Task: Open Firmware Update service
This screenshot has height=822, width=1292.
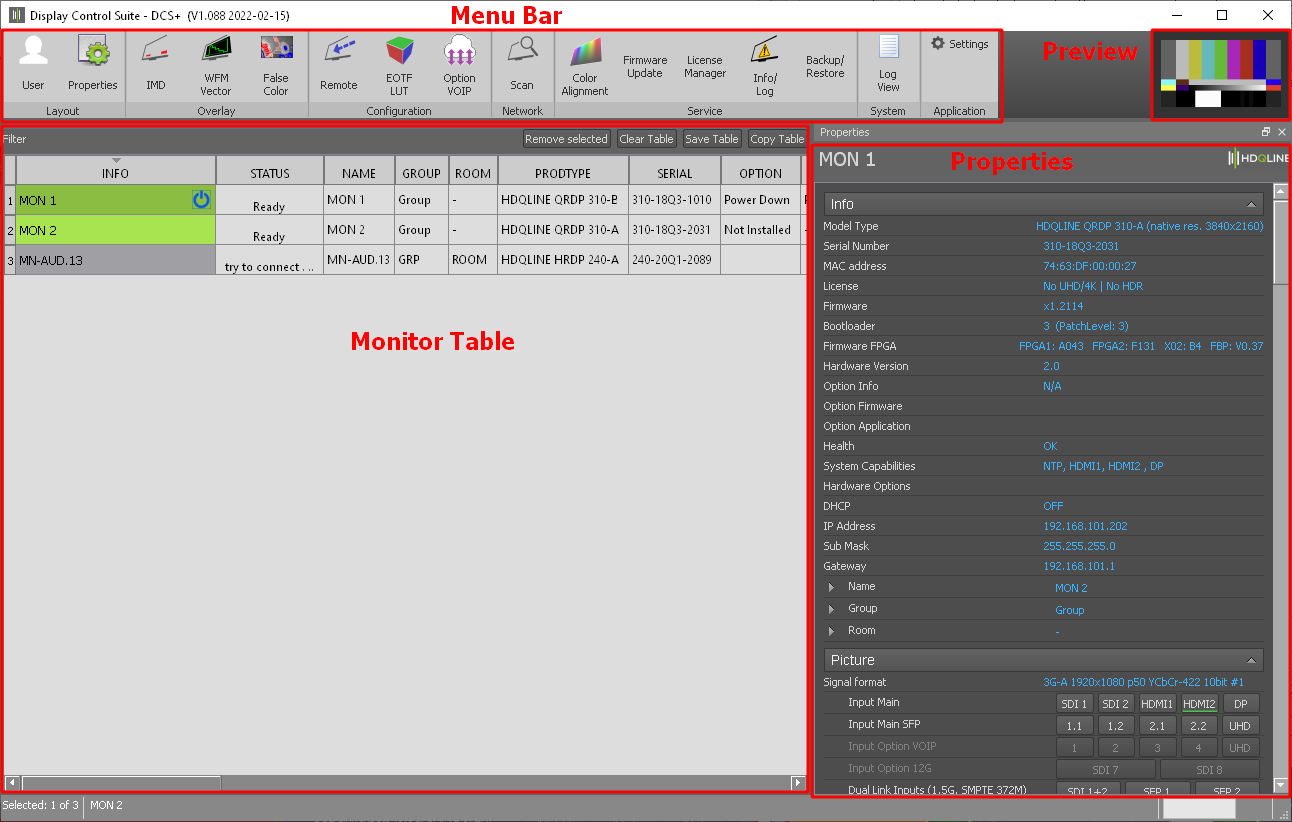Action: [x=645, y=67]
